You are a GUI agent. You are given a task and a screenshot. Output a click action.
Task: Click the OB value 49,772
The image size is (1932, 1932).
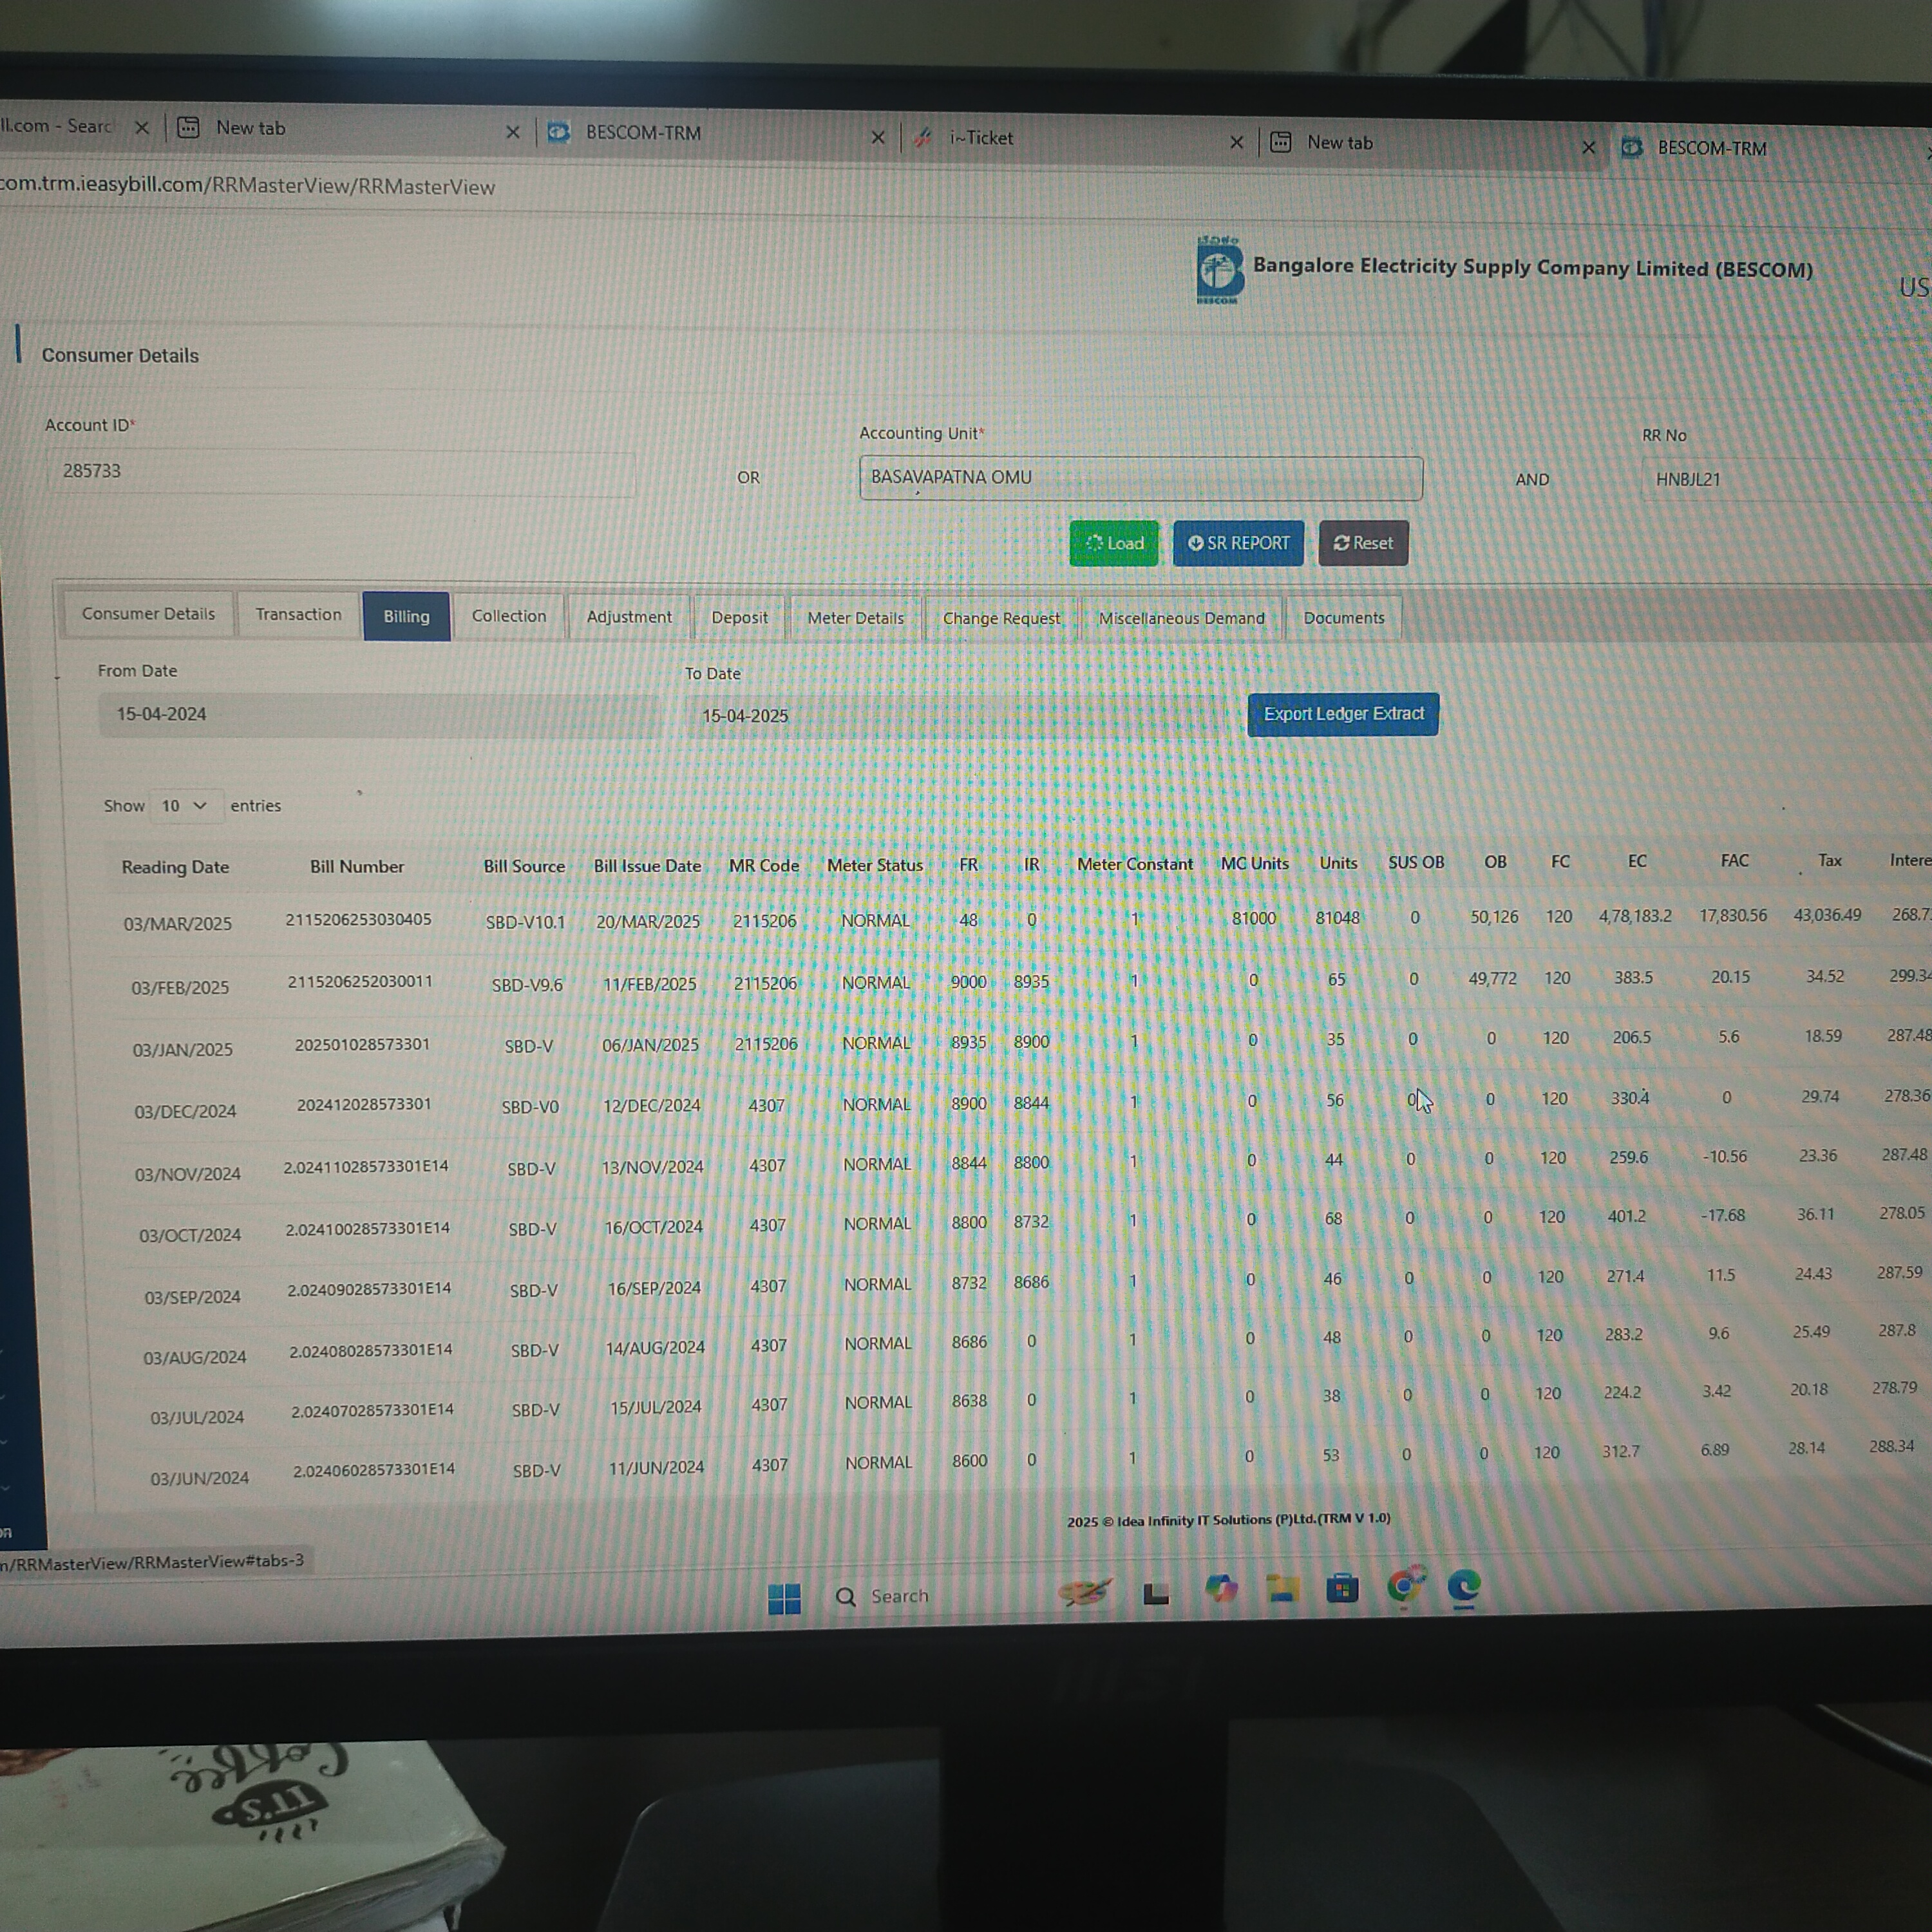point(1492,978)
